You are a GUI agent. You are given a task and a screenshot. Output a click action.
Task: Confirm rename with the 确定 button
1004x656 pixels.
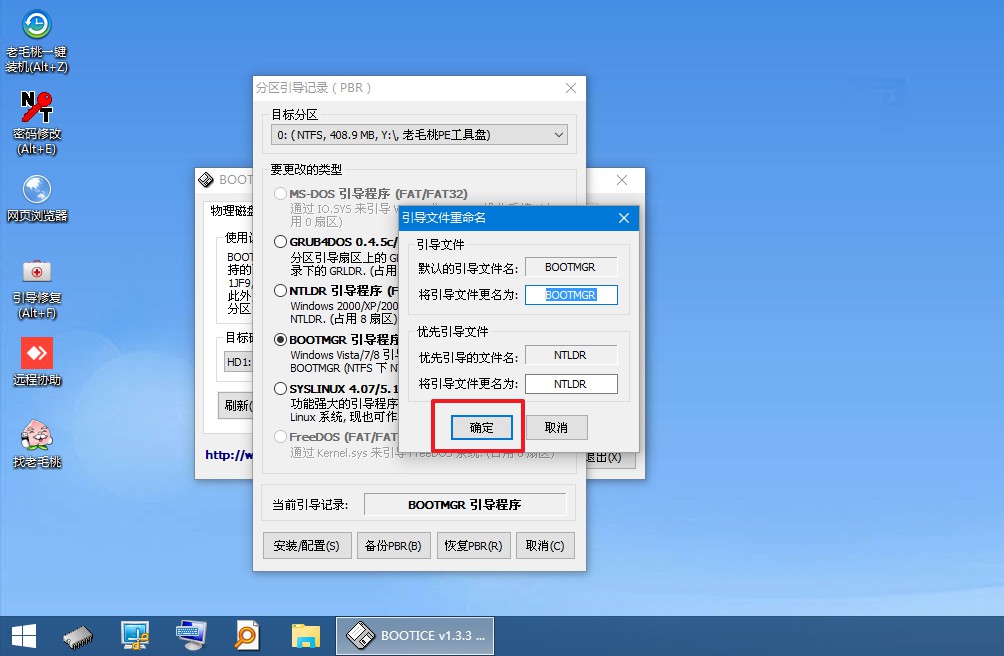[482, 428]
